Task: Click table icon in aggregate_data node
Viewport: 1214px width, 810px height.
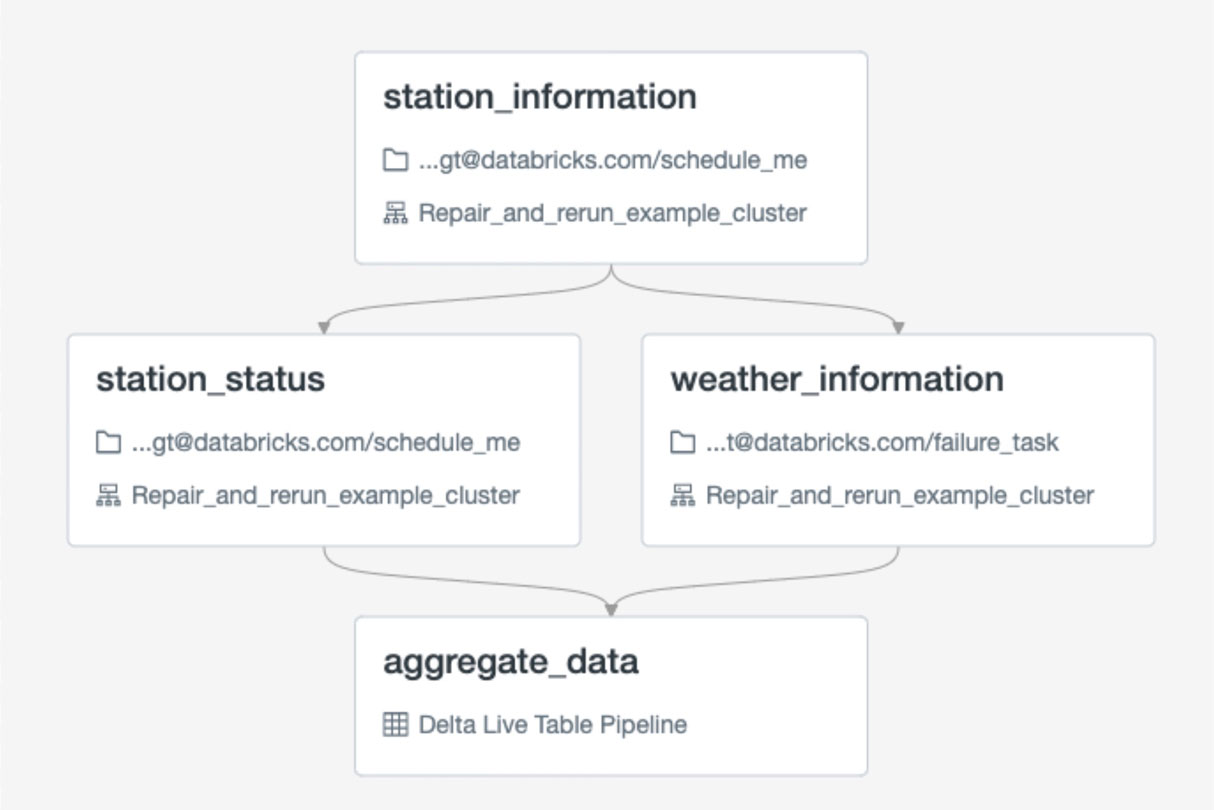Action: pos(395,724)
